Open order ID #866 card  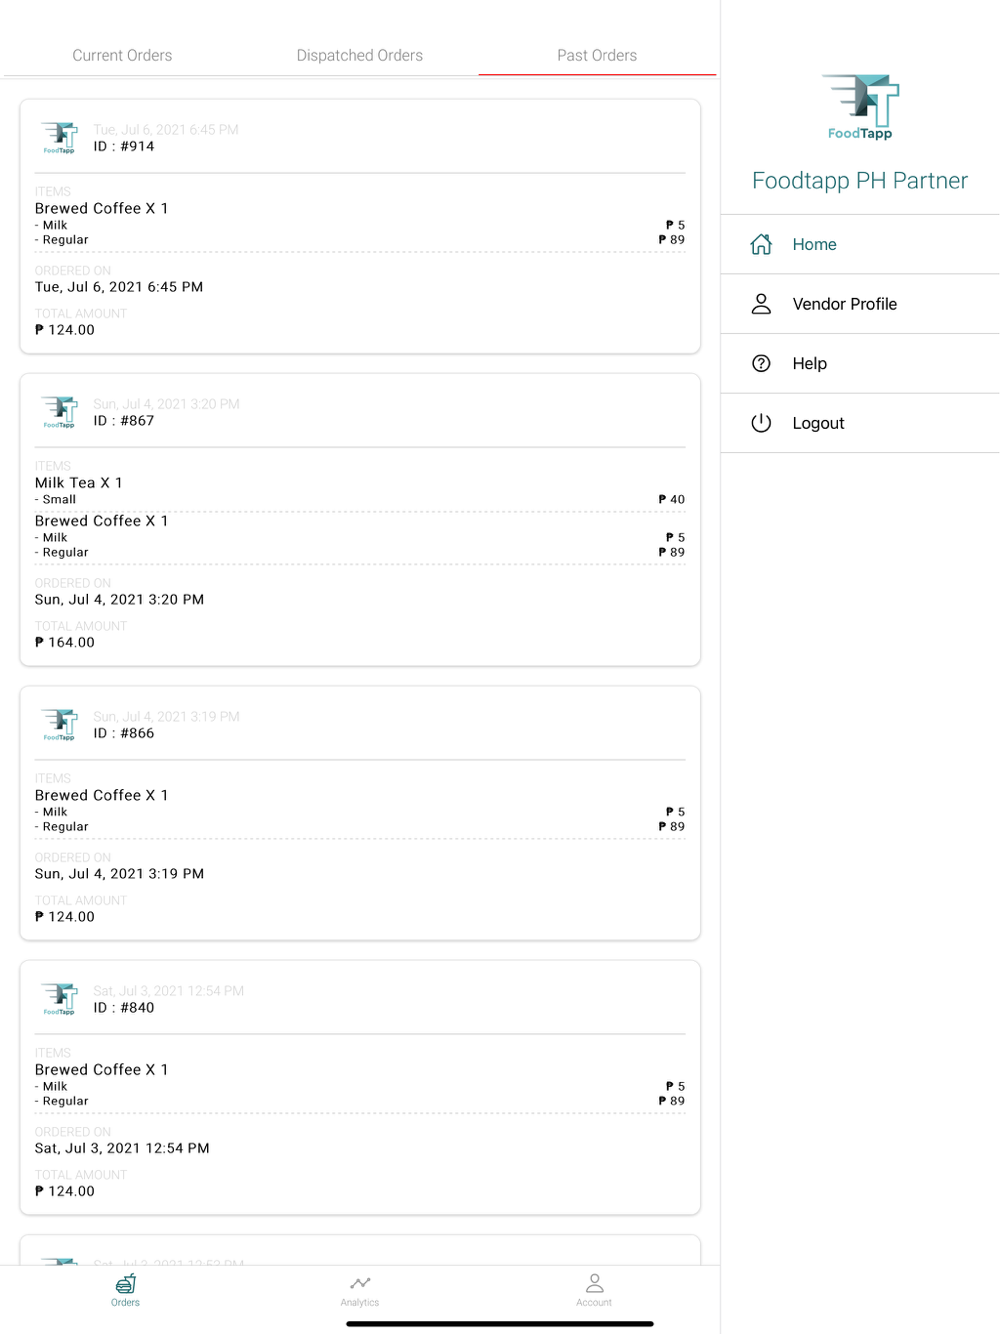[360, 812]
